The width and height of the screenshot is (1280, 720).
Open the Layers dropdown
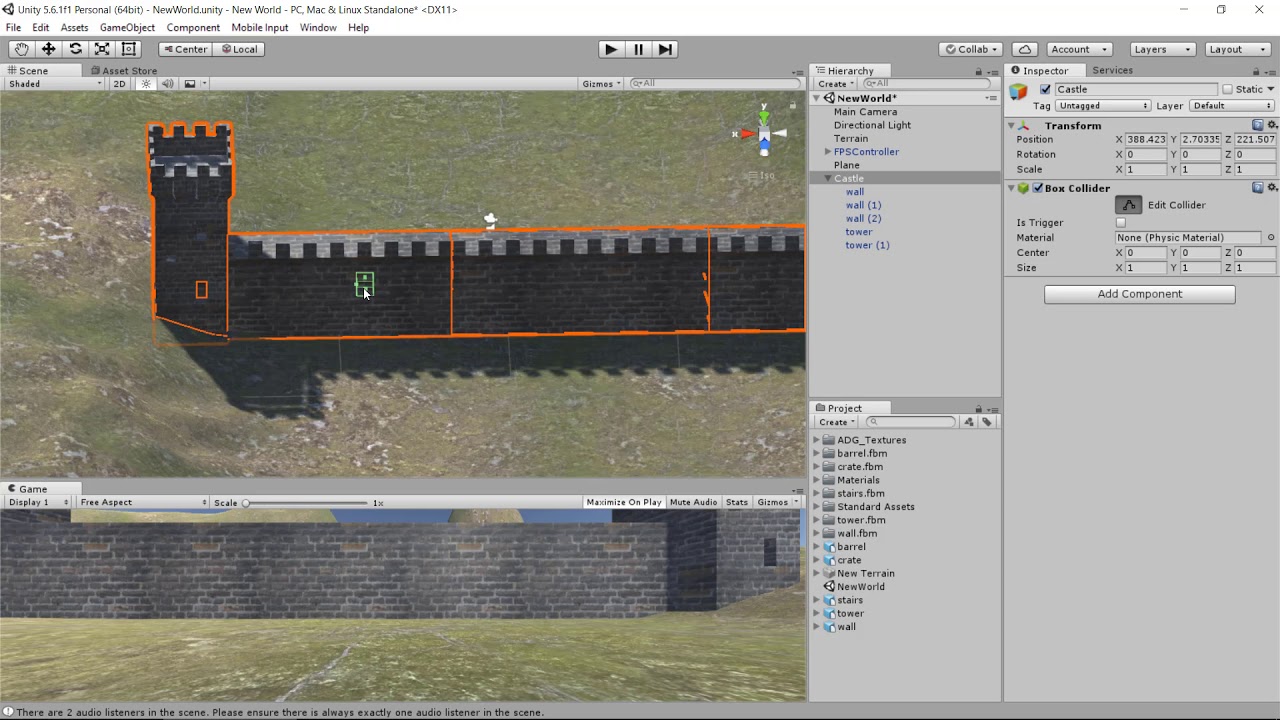coord(1163,49)
